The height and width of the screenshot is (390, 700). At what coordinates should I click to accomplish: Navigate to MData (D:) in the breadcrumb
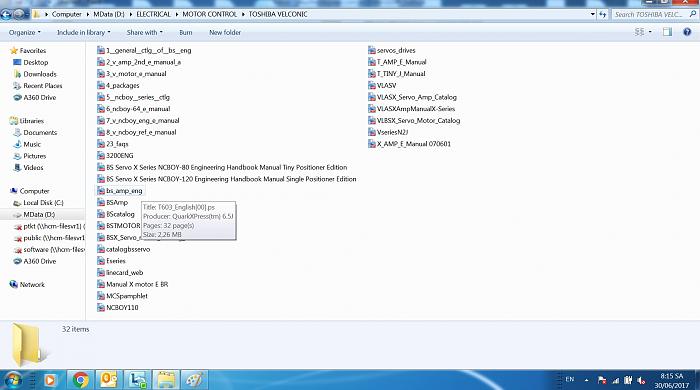pos(108,14)
